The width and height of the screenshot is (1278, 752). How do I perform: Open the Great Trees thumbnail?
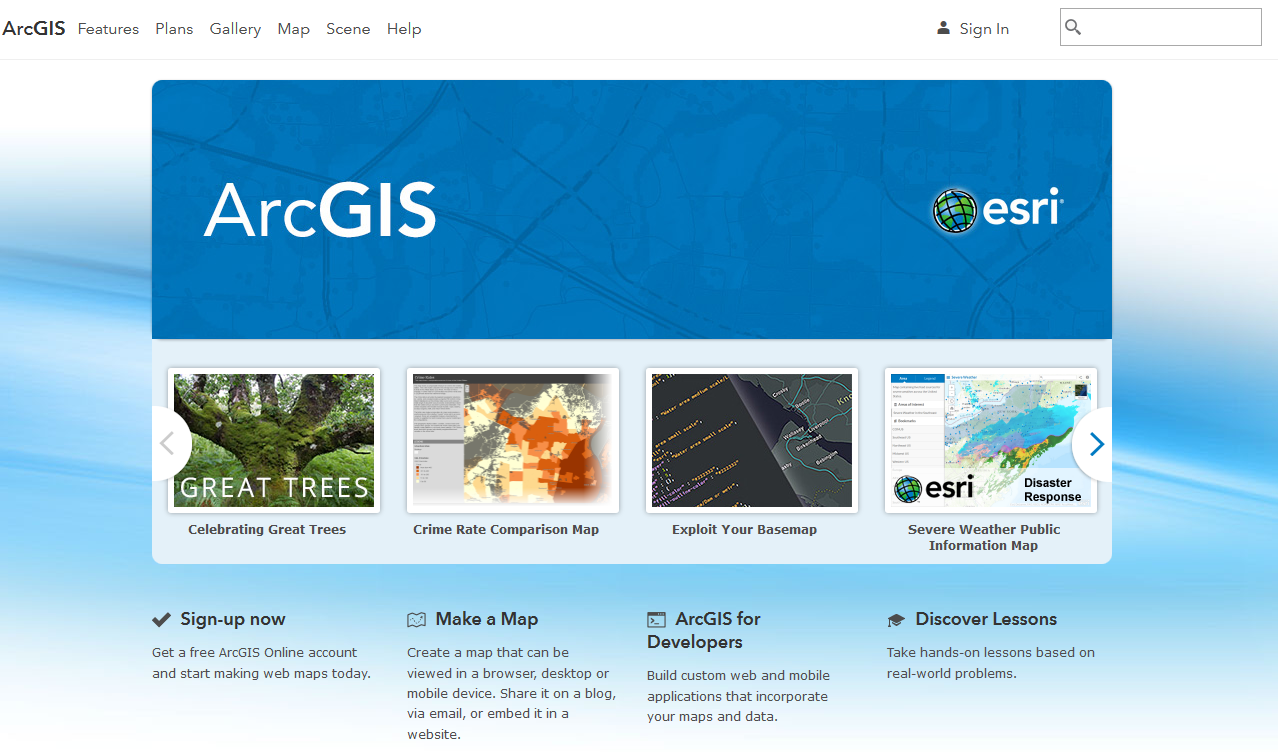[274, 440]
